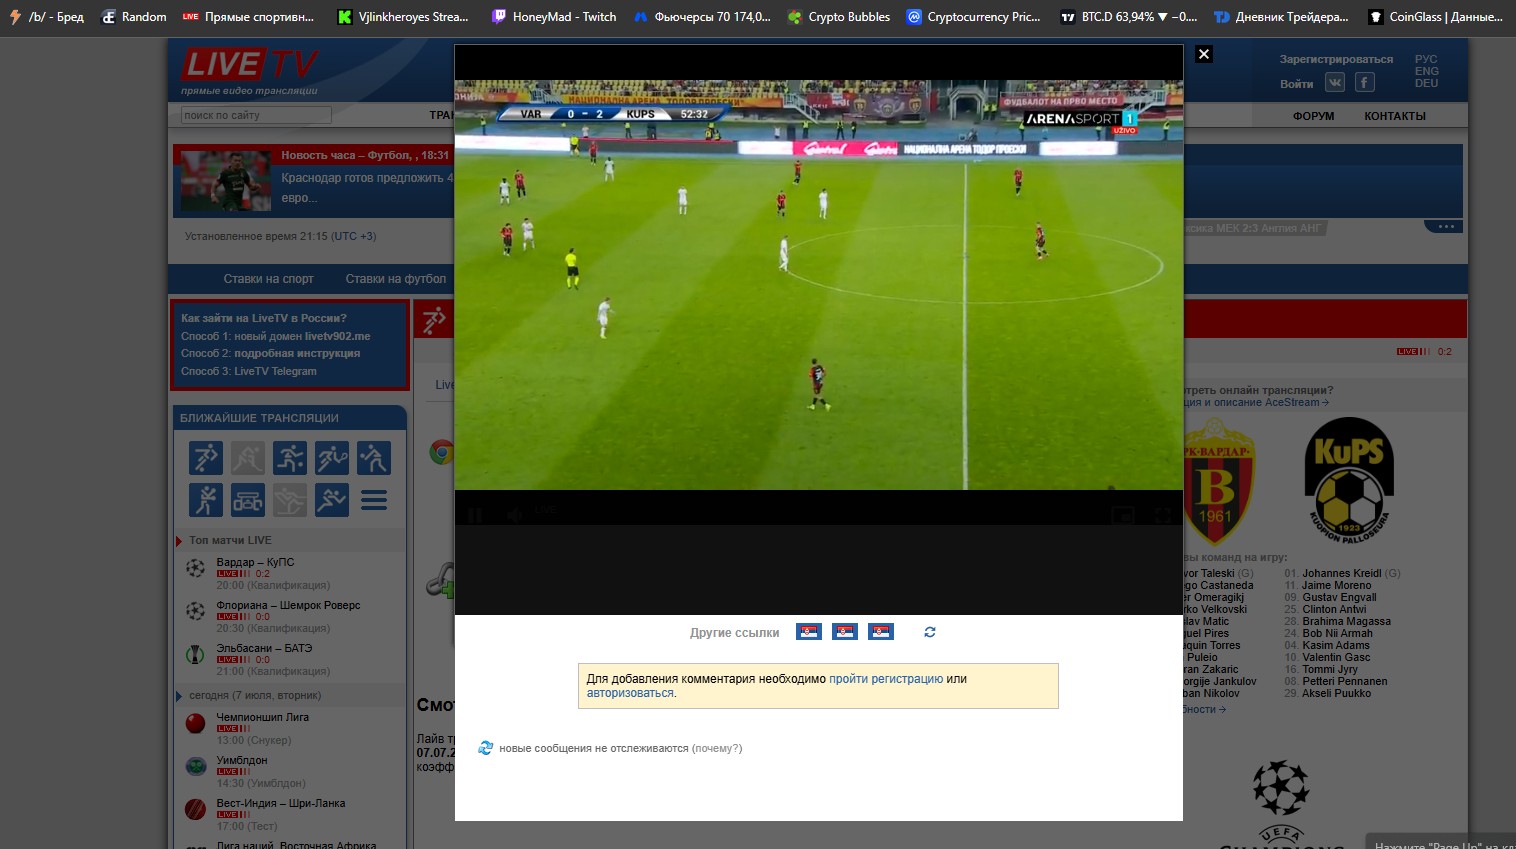Follow the авторизоваться link
This screenshot has width=1516, height=849.
click(x=630, y=693)
